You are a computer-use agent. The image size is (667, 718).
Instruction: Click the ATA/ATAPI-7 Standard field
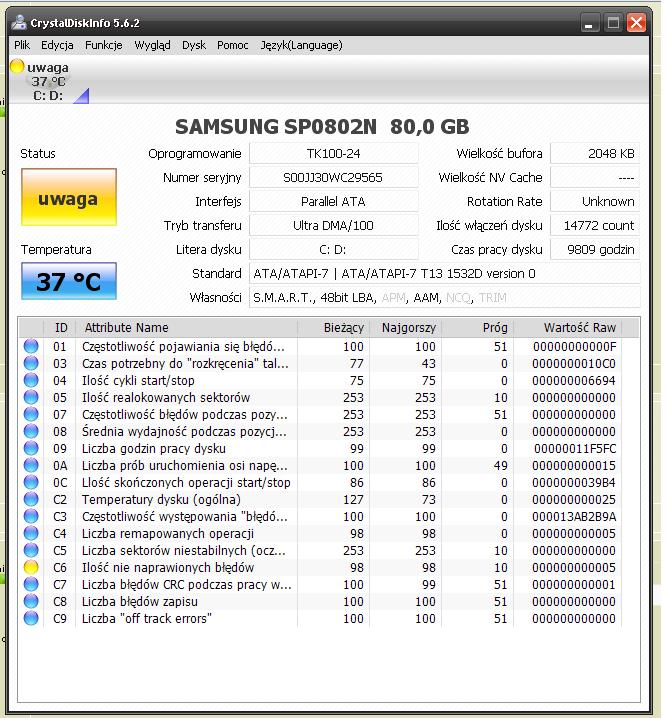click(445, 273)
